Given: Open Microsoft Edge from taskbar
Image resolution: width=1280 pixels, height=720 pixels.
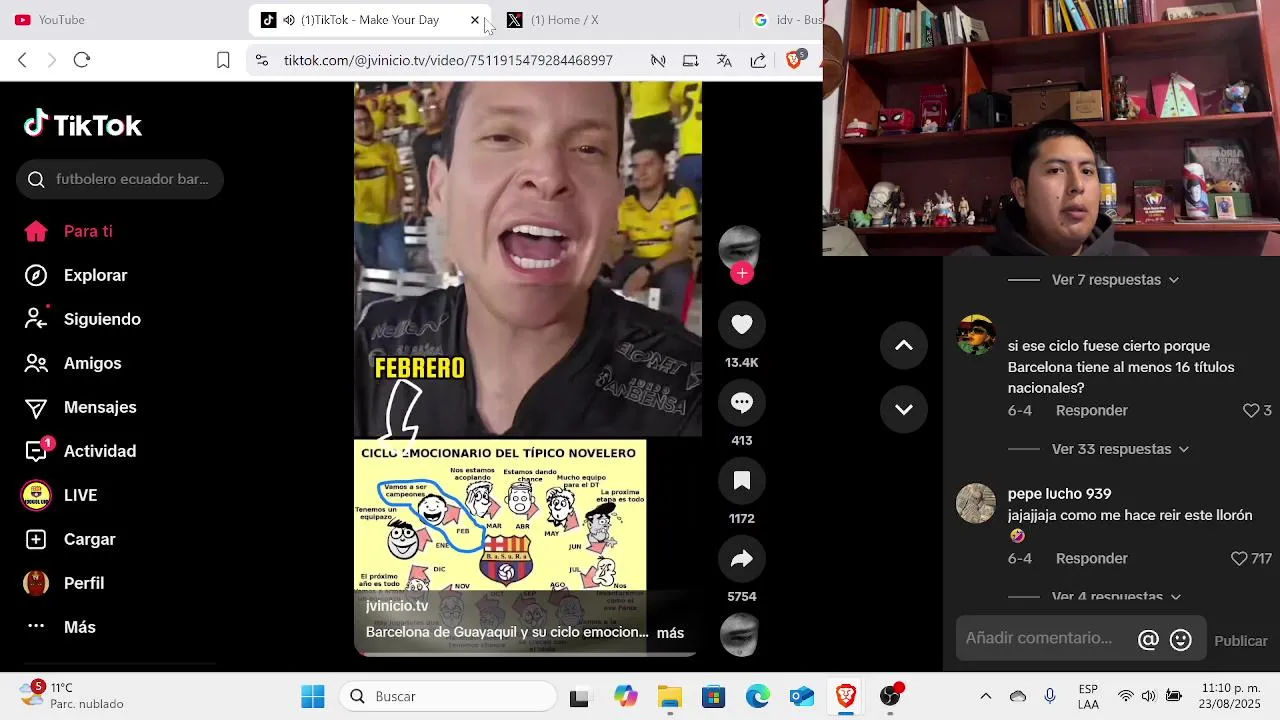Looking at the screenshot, I should 758,697.
